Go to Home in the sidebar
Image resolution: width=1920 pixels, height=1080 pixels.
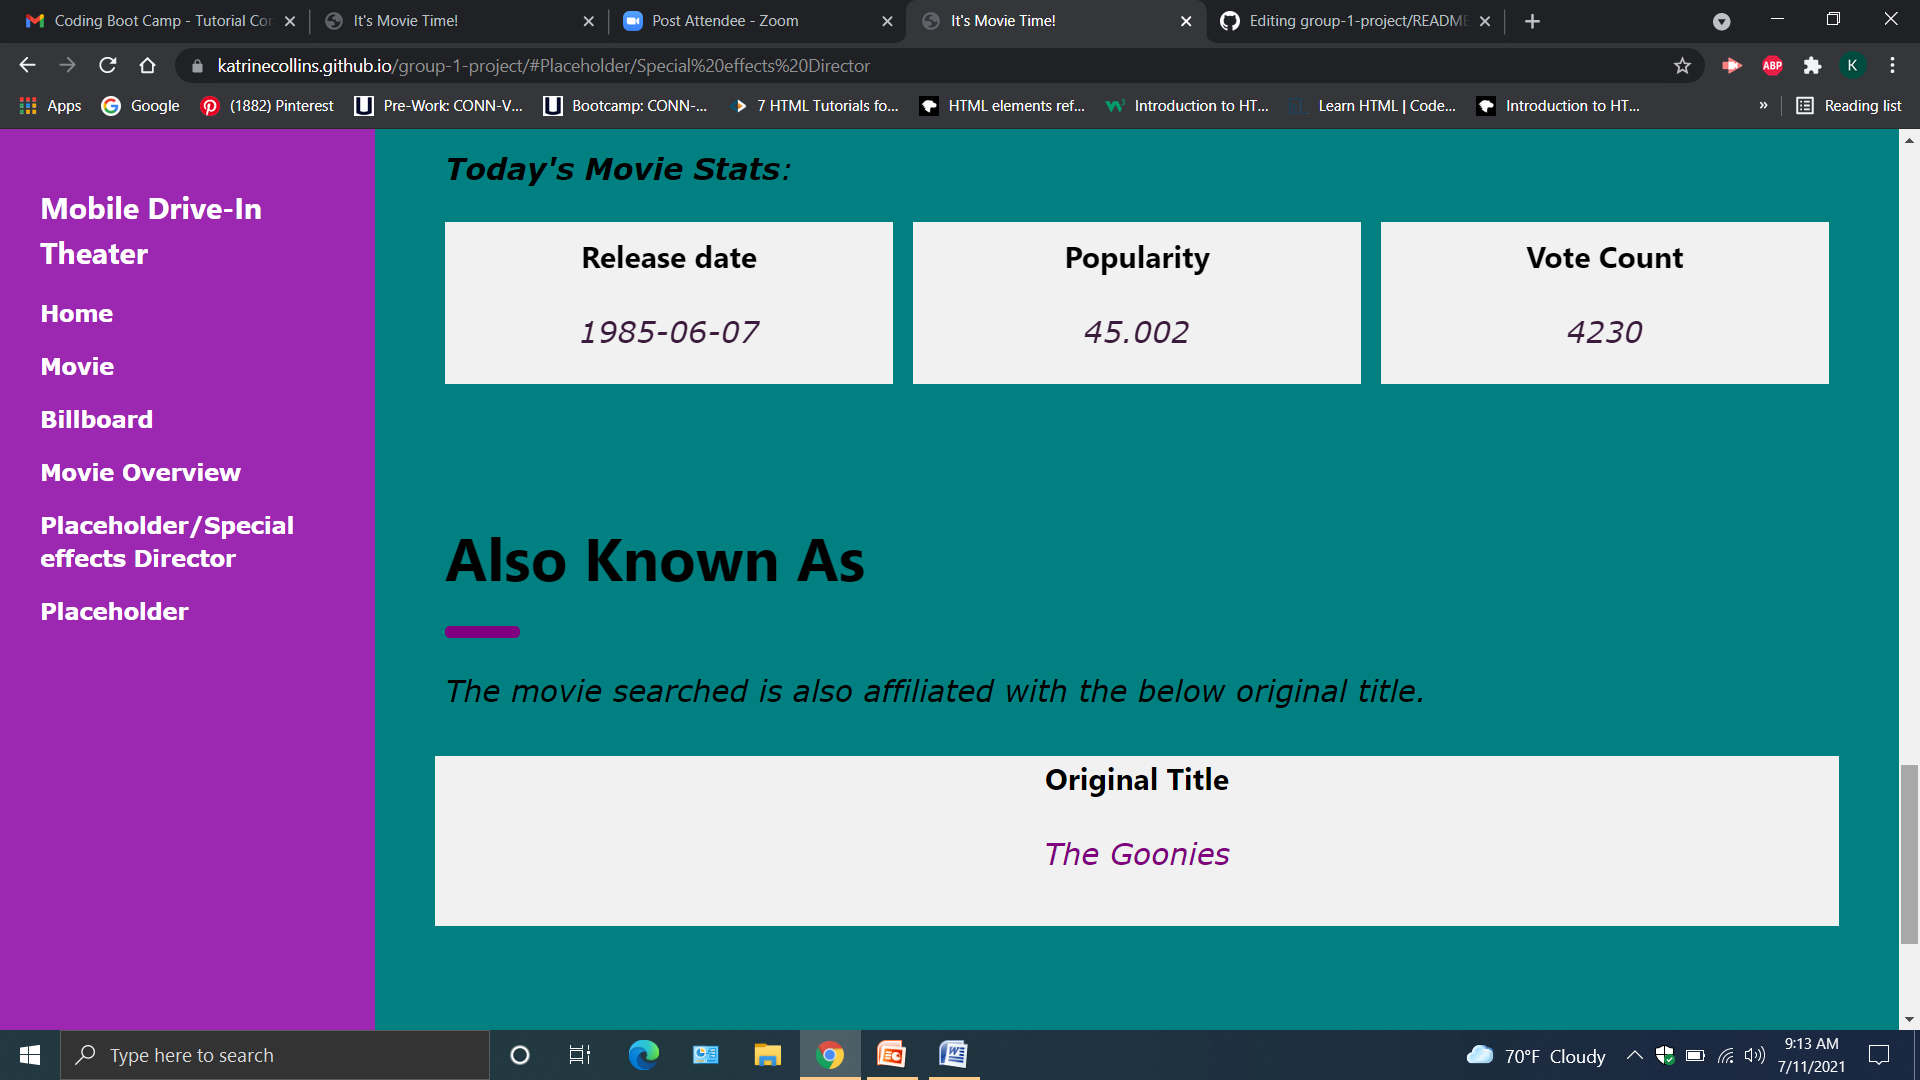(77, 314)
